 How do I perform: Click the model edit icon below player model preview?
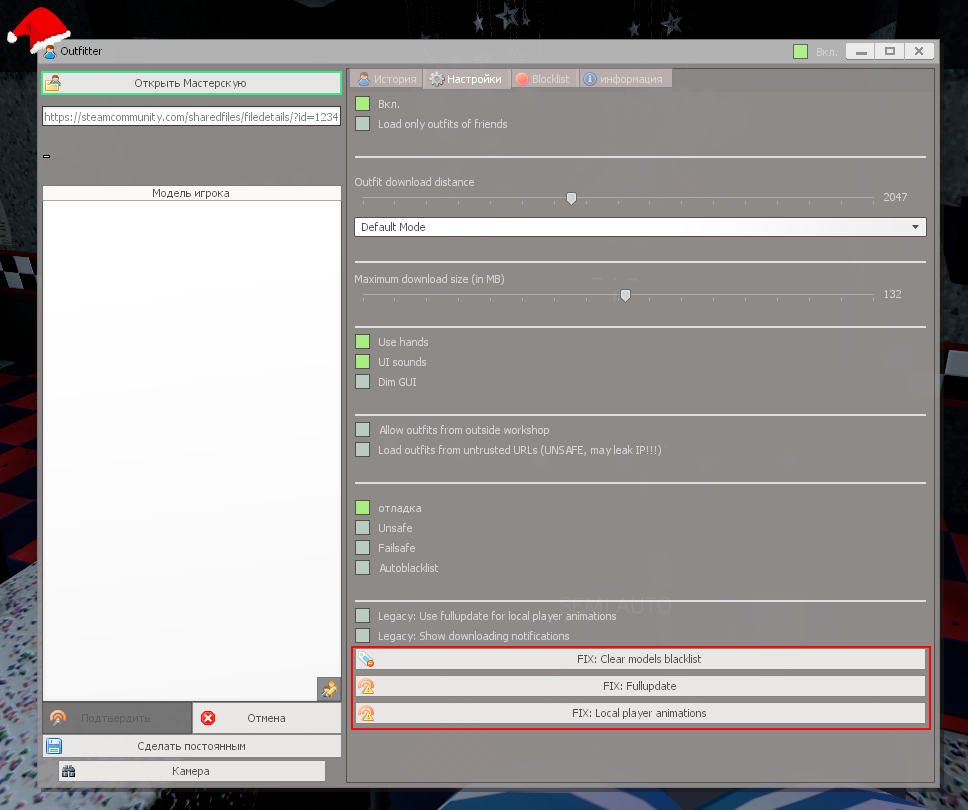coord(329,689)
